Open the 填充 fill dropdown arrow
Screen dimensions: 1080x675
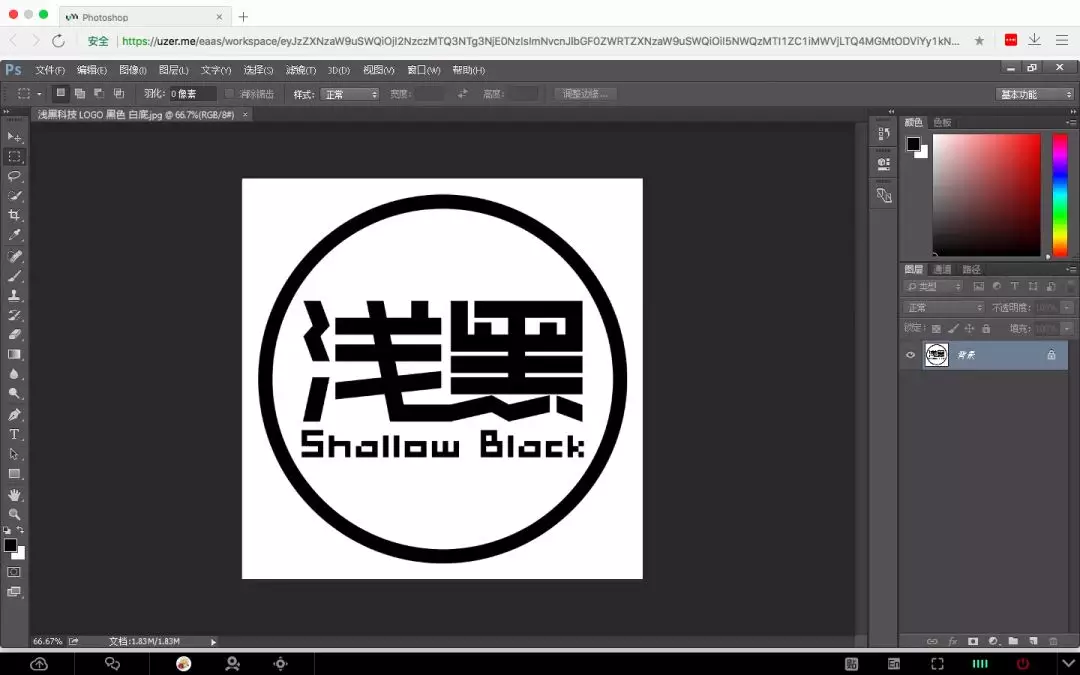pos(1067,329)
